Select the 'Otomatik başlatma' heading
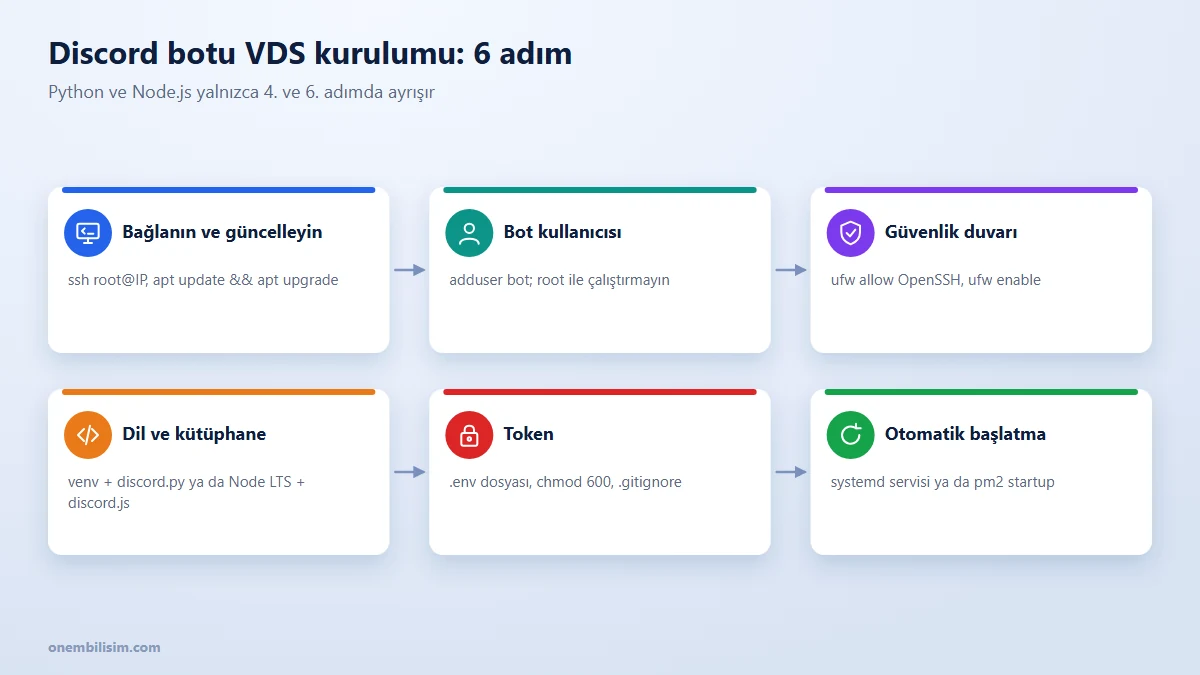 (965, 434)
